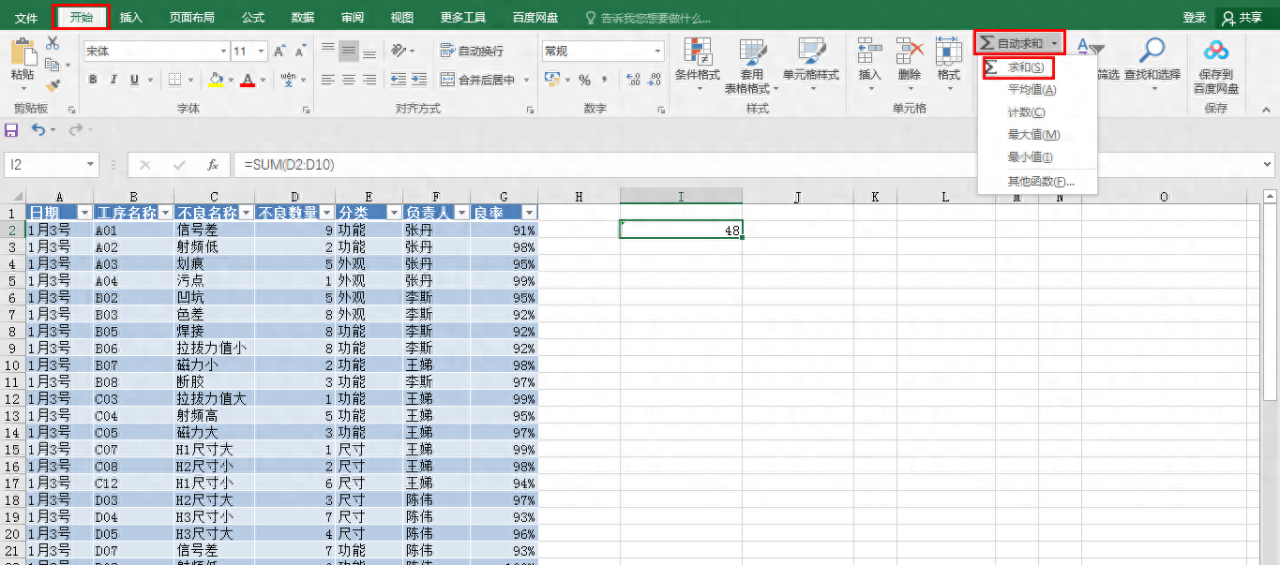
Task: Click decrease indent icon
Action: click(399, 80)
